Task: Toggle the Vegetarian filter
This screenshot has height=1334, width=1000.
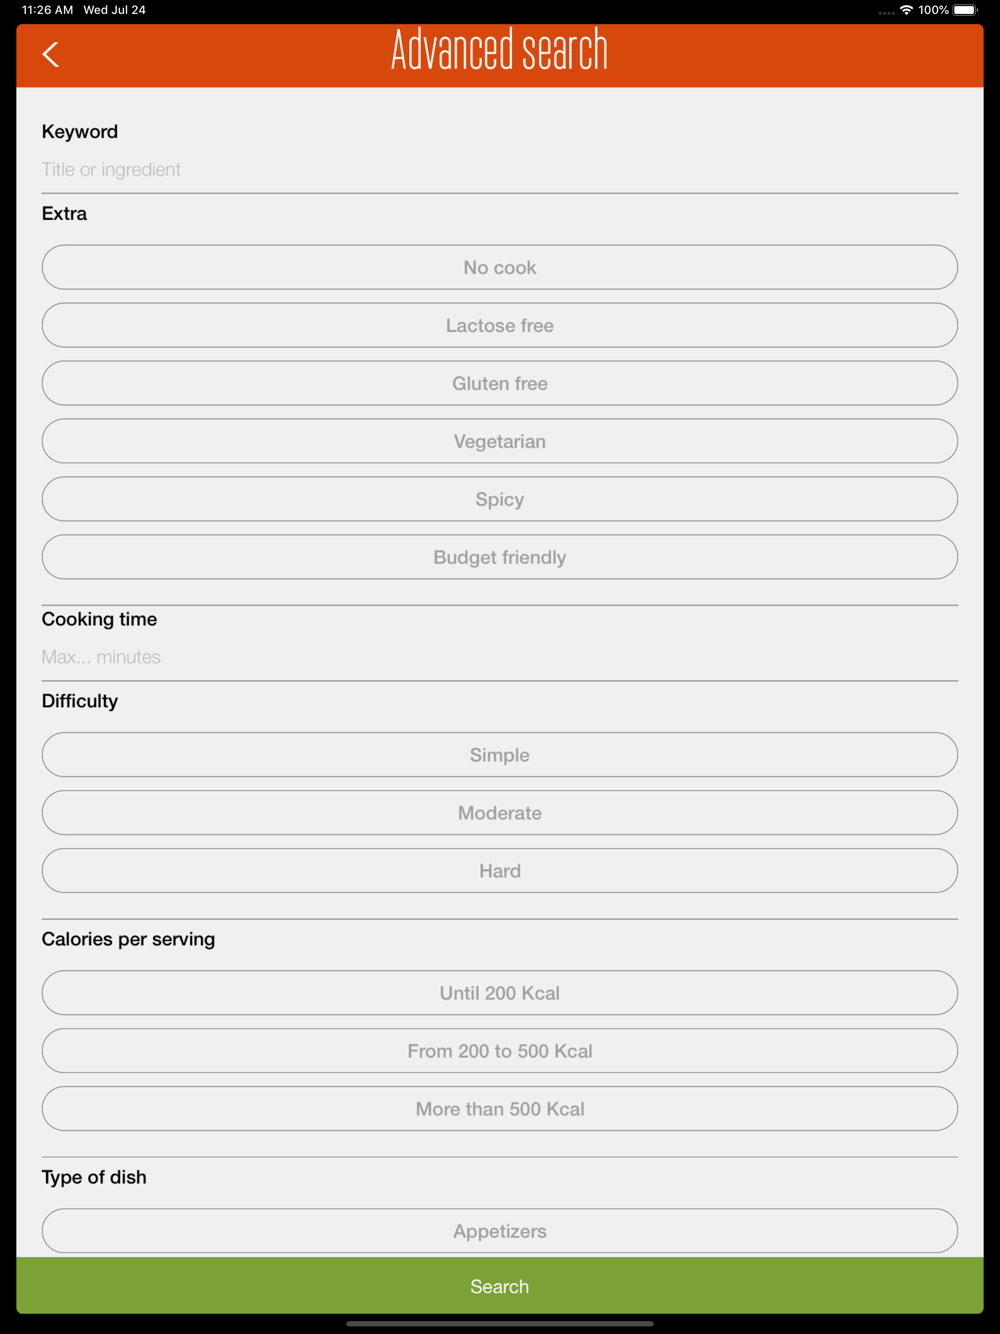Action: (x=500, y=441)
